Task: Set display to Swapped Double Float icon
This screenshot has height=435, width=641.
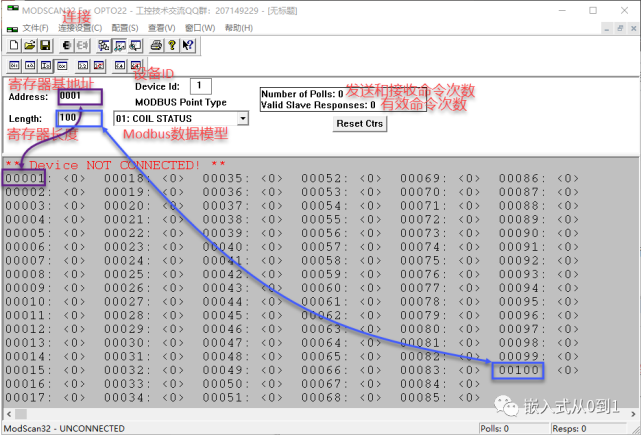Action: 136,65
